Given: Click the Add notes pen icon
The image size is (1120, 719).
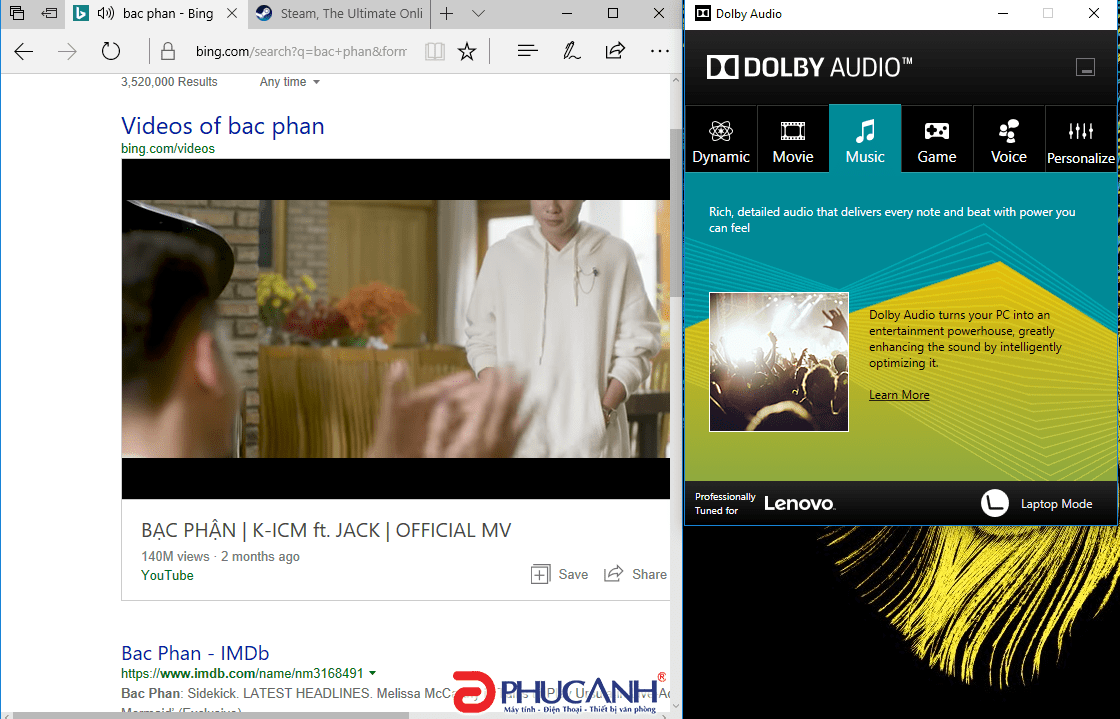Looking at the screenshot, I should click(571, 51).
